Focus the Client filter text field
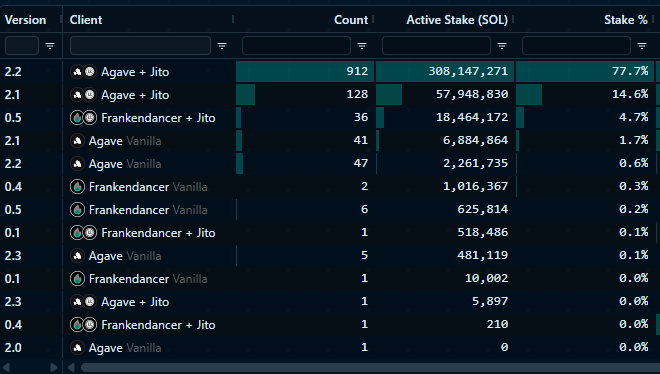Image resolution: width=660 pixels, height=374 pixels. pyautogui.click(x=140, y=45)
